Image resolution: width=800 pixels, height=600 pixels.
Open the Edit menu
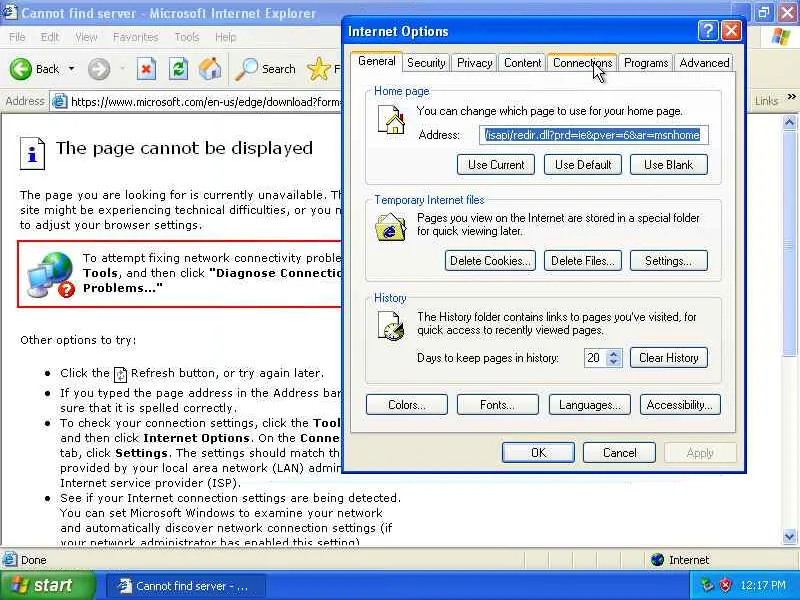pyautogui.click(x=49, y=37)
